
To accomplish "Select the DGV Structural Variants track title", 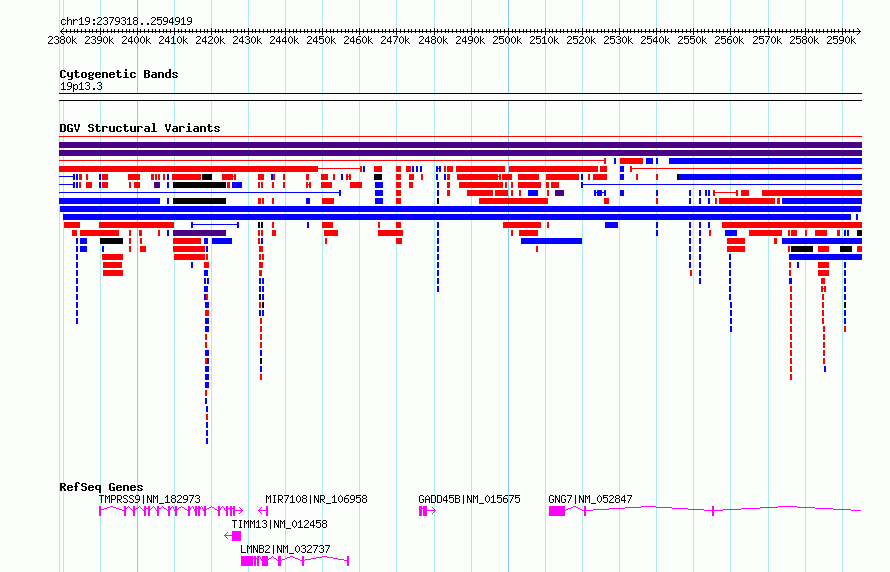I will click(x=140, y=128).
